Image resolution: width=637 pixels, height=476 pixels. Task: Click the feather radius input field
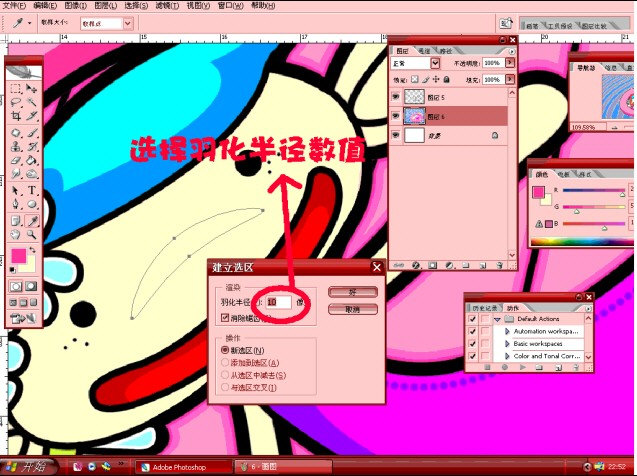[279, 302]
